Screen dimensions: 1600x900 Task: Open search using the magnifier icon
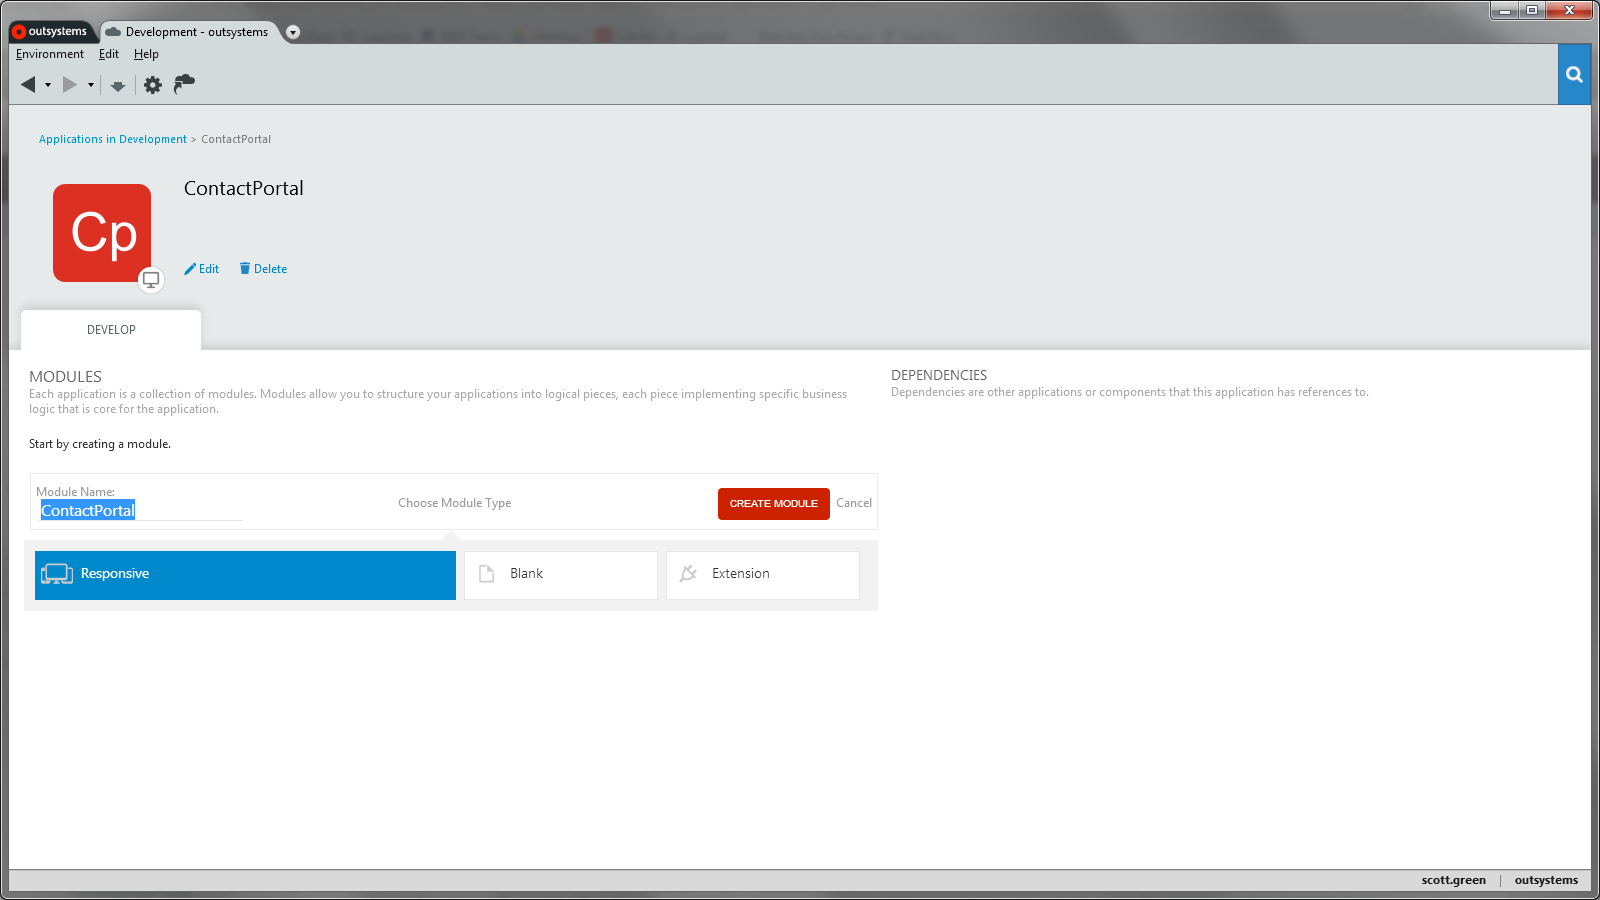[x=1574, y=74]
